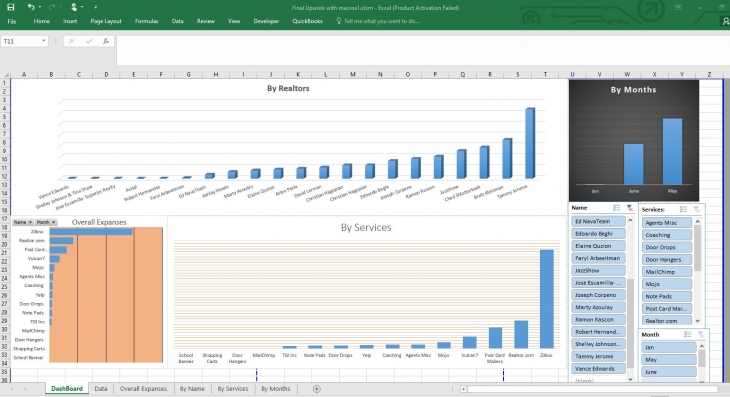Select Marty Azoulay slicer button

(x=598, y=307)
